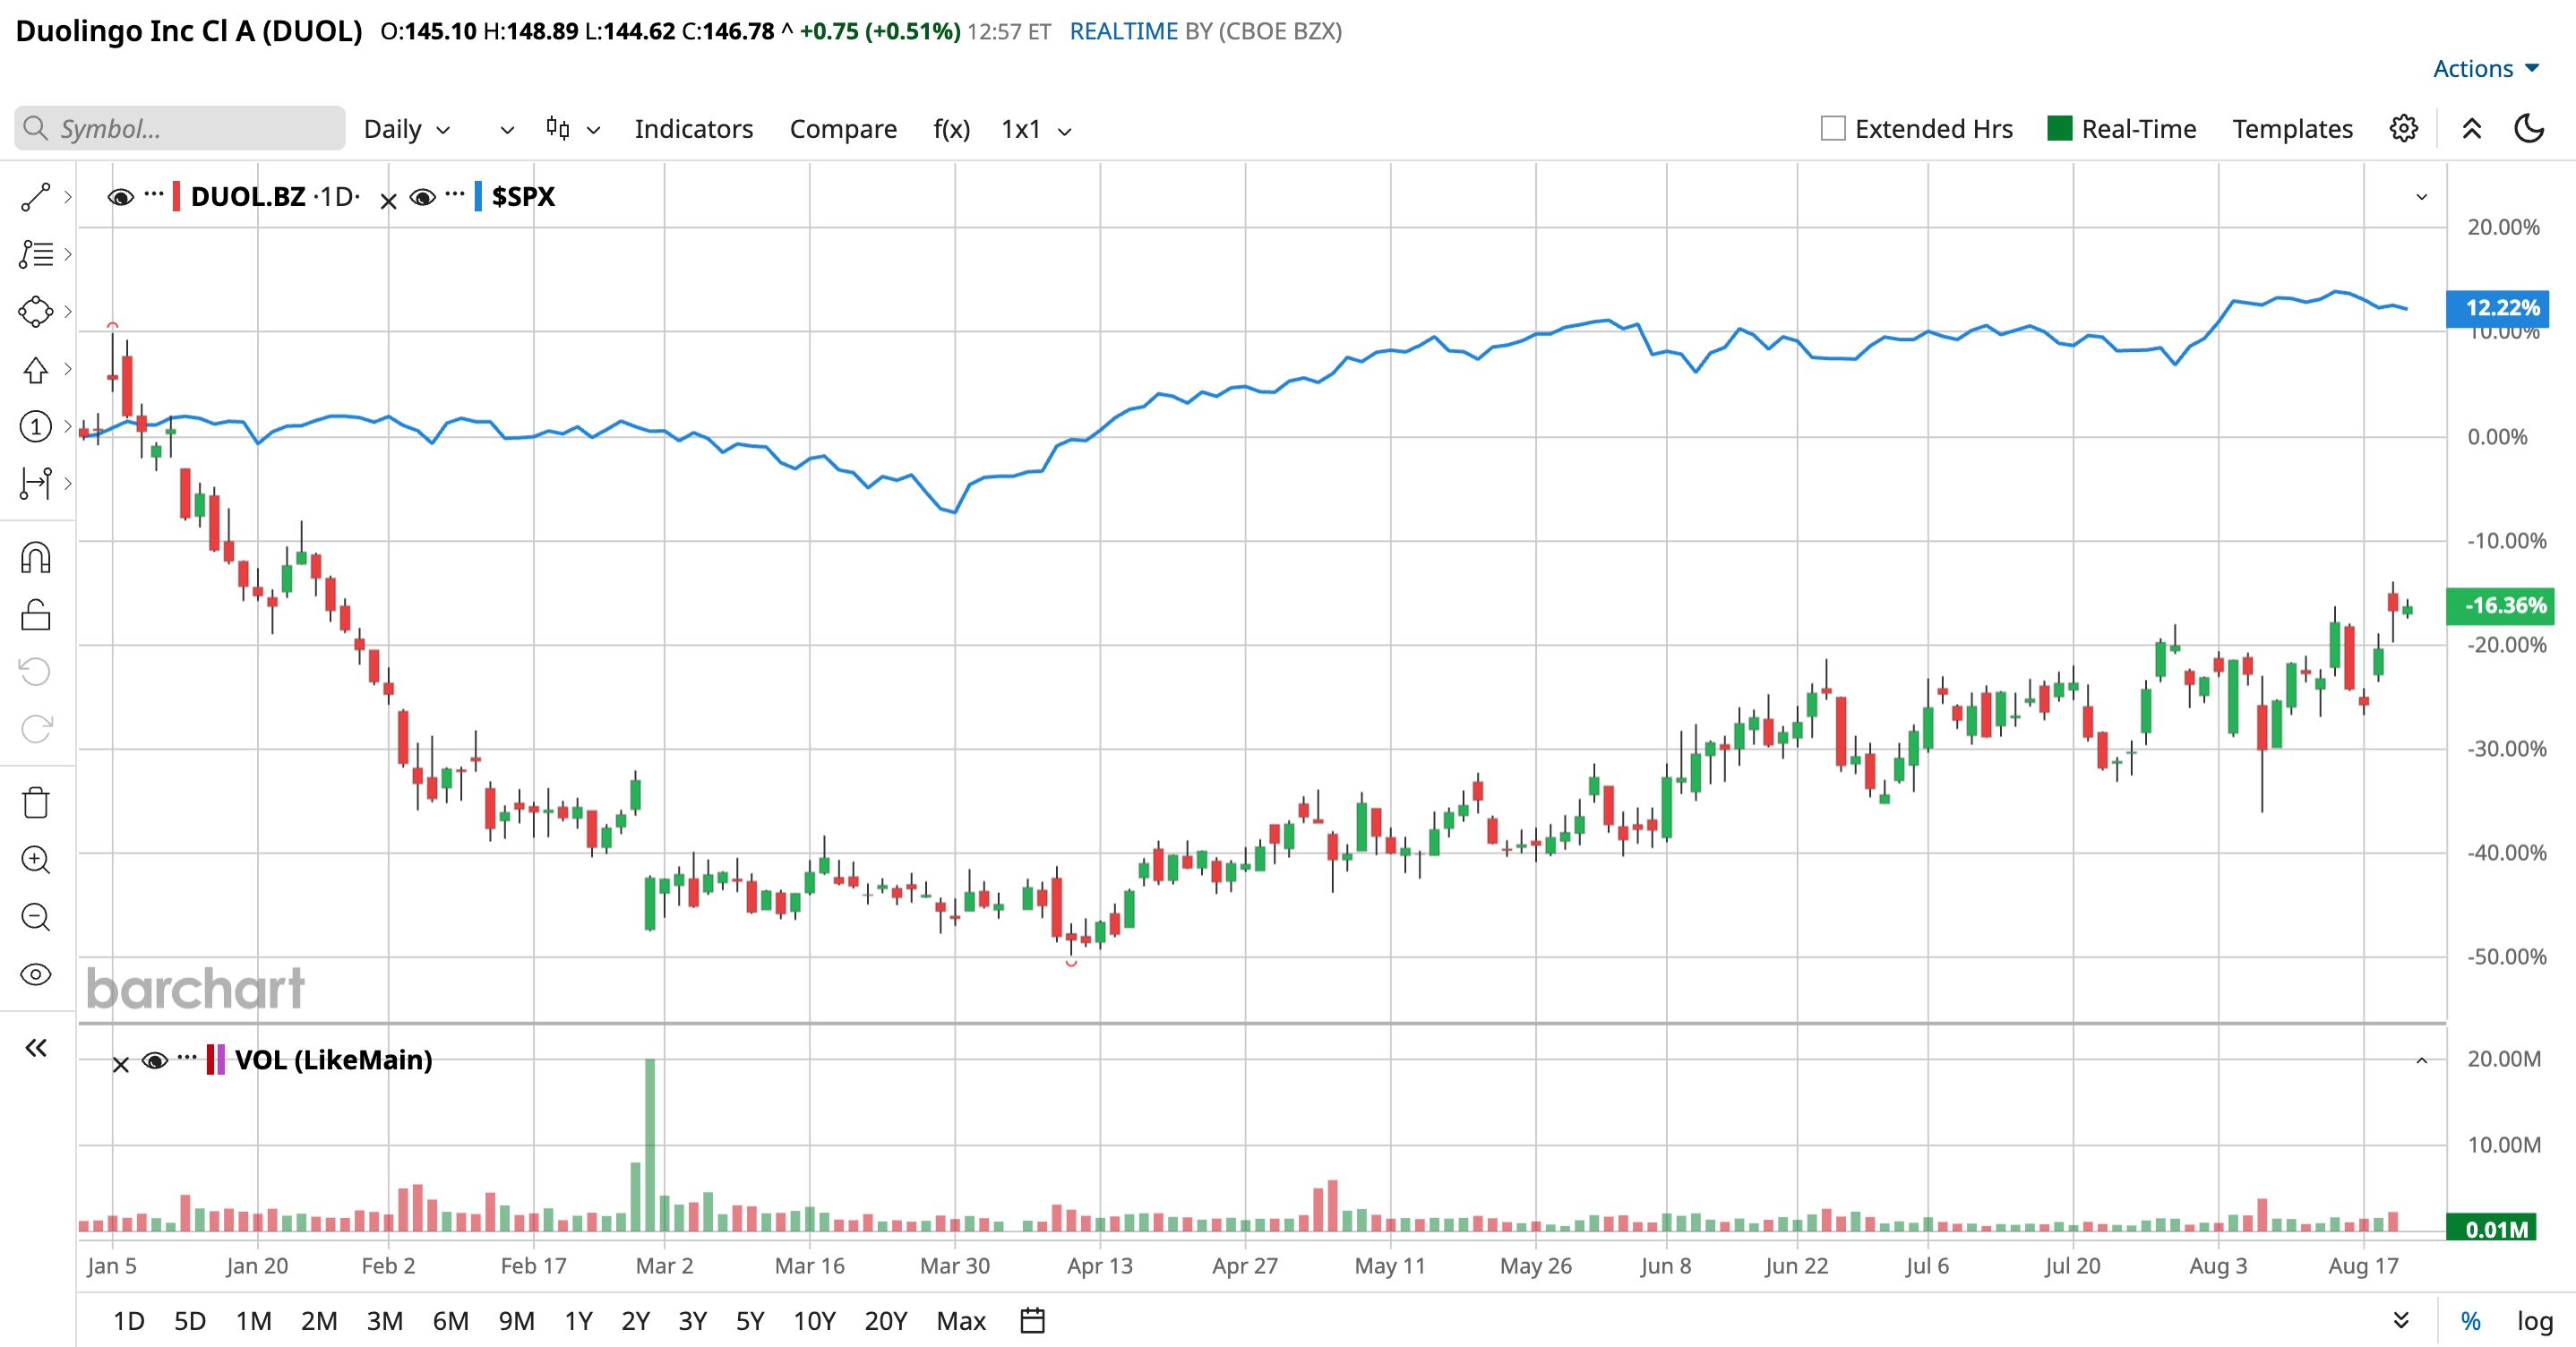Zoom in using the magnifier plus icon
The height and width of the screenshot is (1347, 2576).
pyautogui.click(x=36, y=860)
